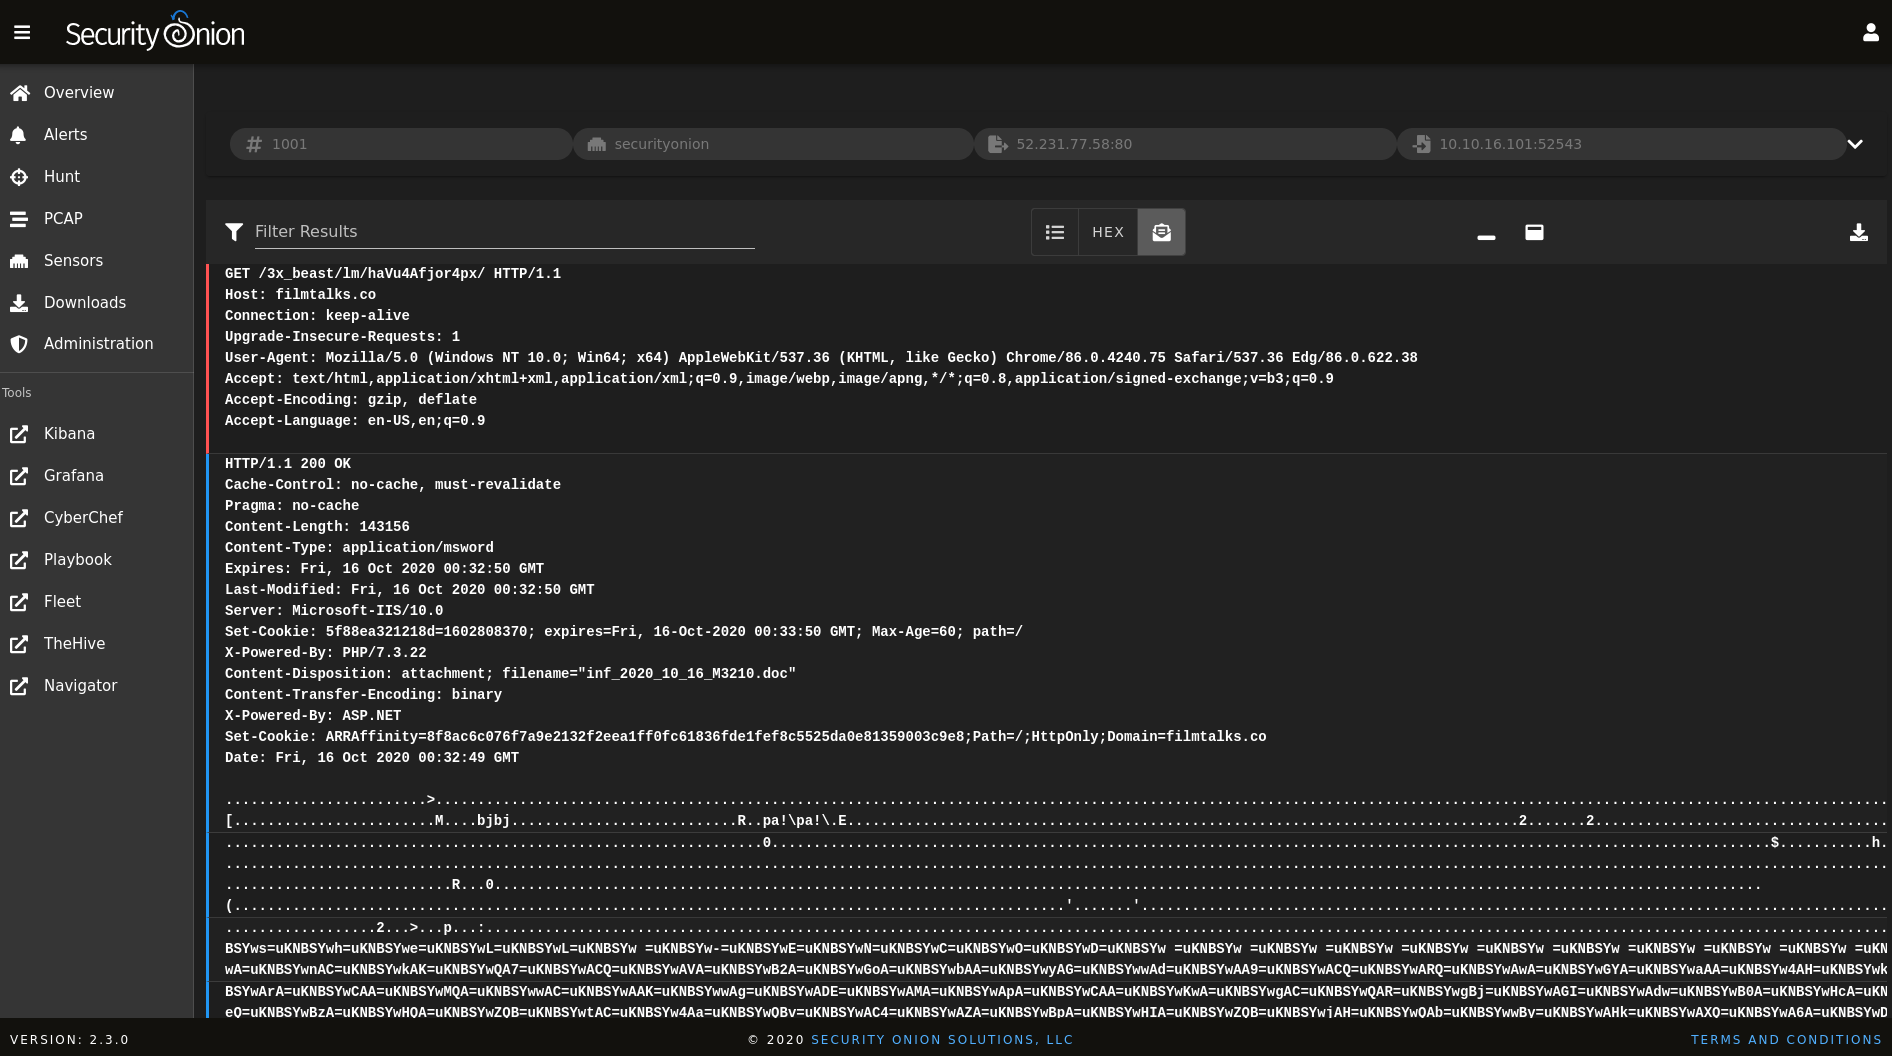
Task: Open the Administration shield section
Action: coord(97,343)
